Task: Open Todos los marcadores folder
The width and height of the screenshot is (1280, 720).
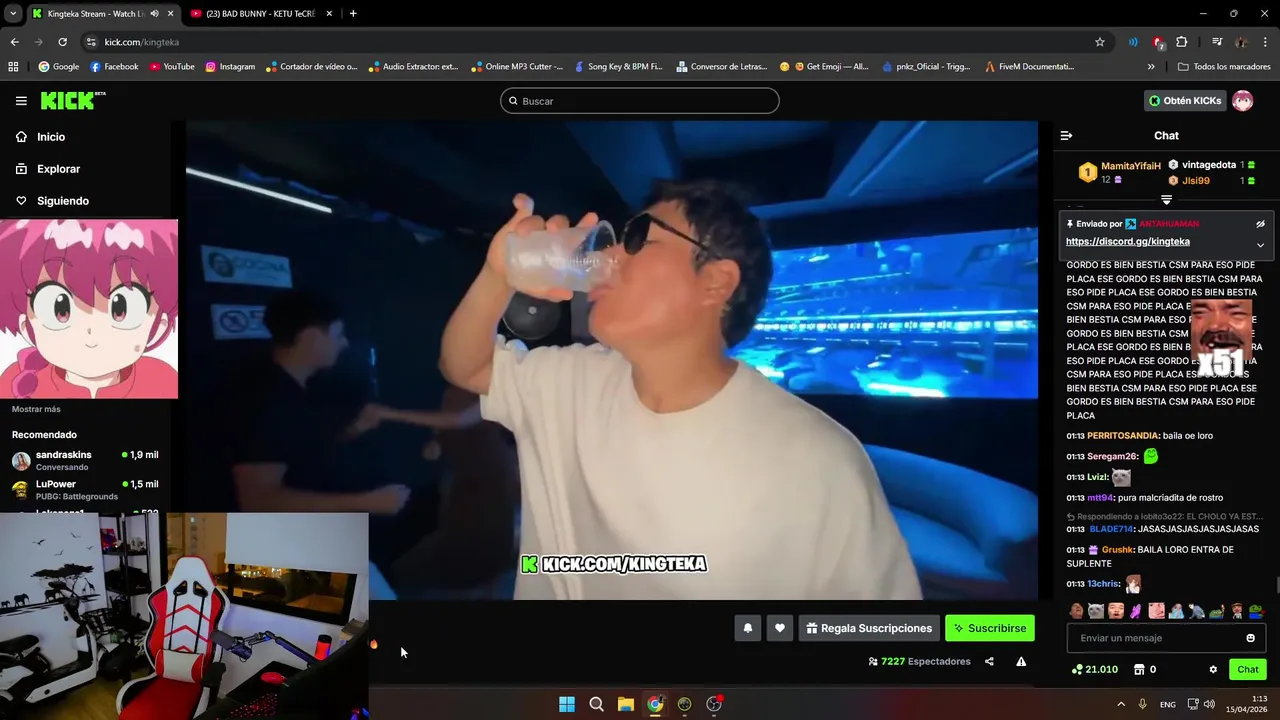Action: (1224, 67)
